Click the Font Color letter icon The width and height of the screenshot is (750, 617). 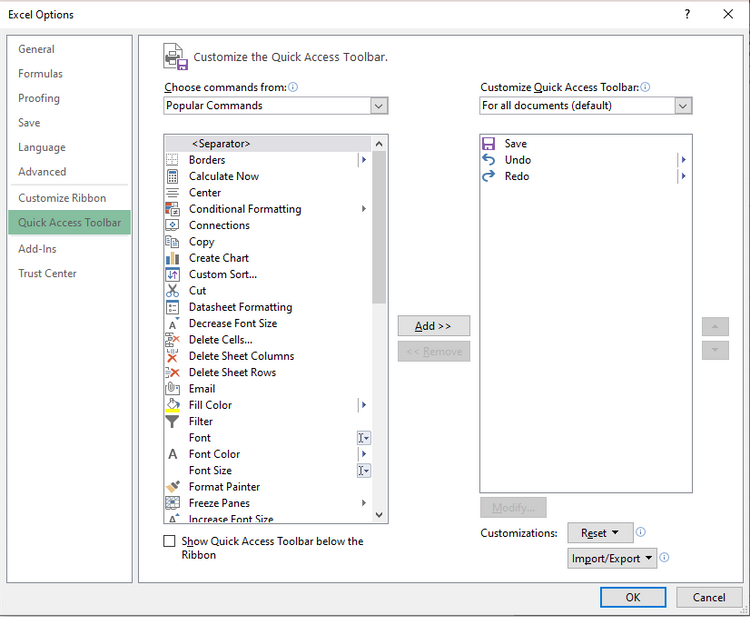(x=172, y=454)
